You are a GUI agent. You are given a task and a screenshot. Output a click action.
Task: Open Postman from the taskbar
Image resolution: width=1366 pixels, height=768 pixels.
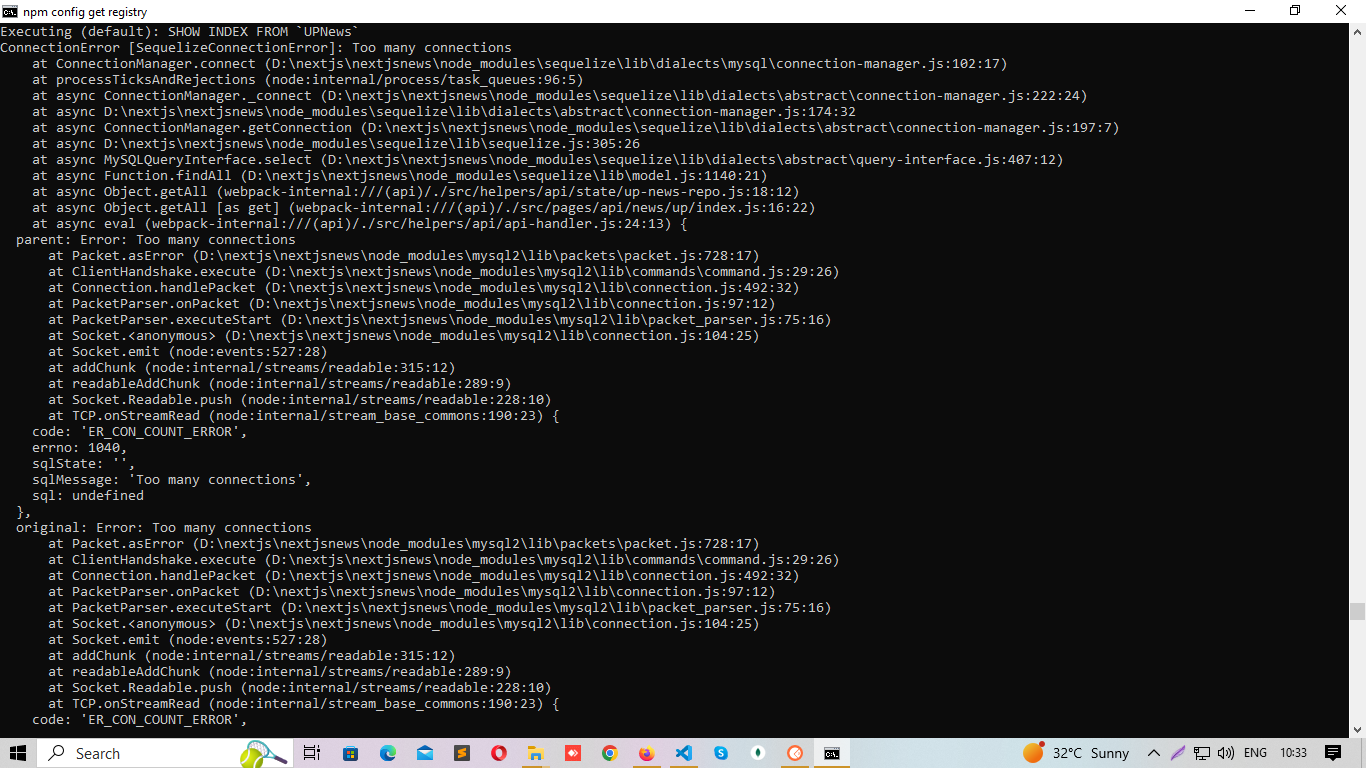coord(794,753)
